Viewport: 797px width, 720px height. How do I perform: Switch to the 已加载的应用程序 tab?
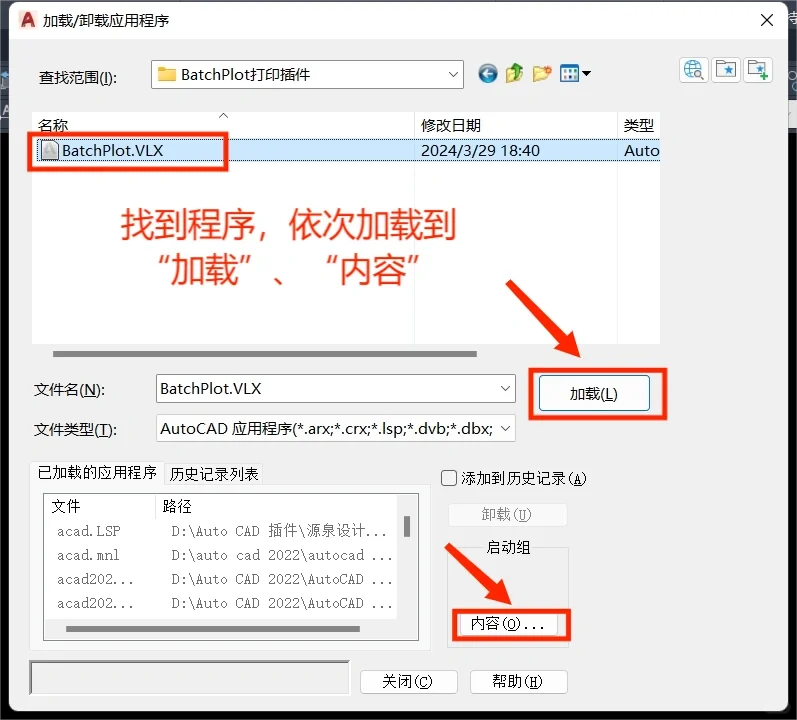[x=97, y=473]
